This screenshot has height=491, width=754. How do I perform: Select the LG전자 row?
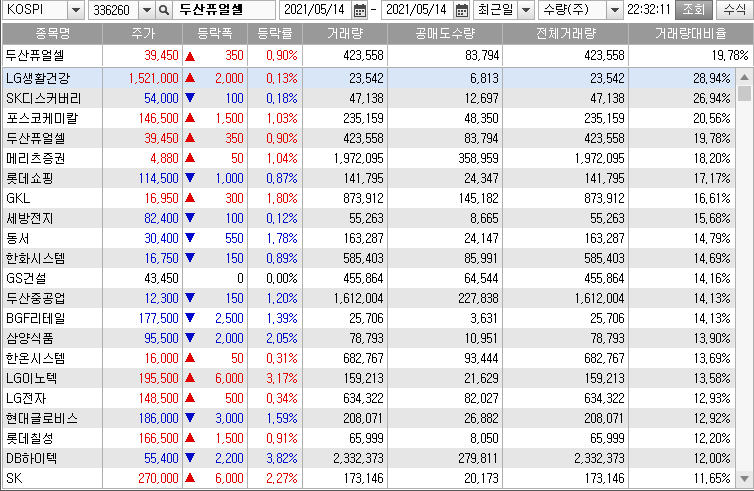point(369,398)
